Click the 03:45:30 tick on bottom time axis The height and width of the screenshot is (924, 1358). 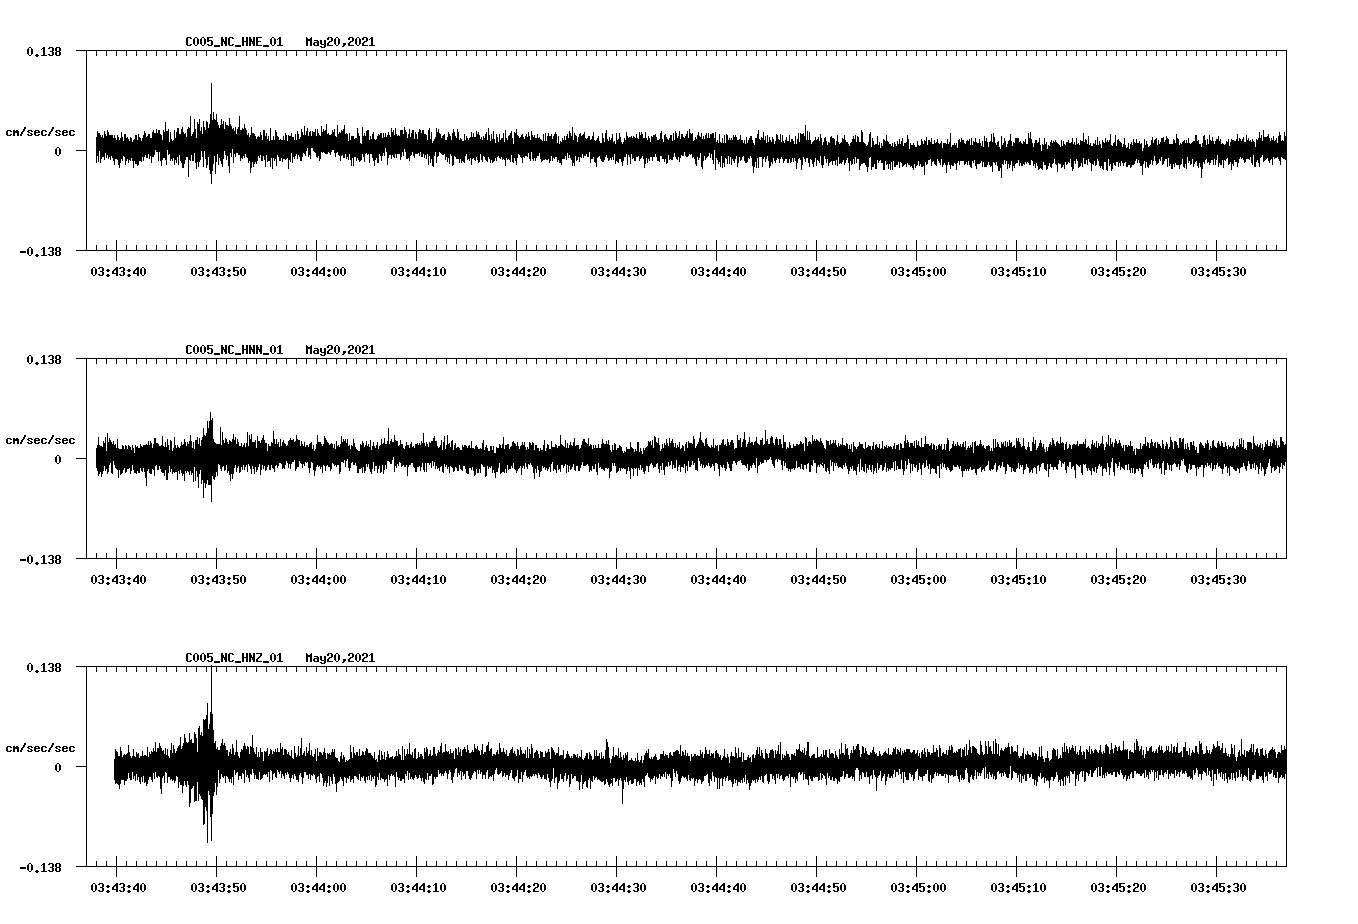tap(1216, 885)
